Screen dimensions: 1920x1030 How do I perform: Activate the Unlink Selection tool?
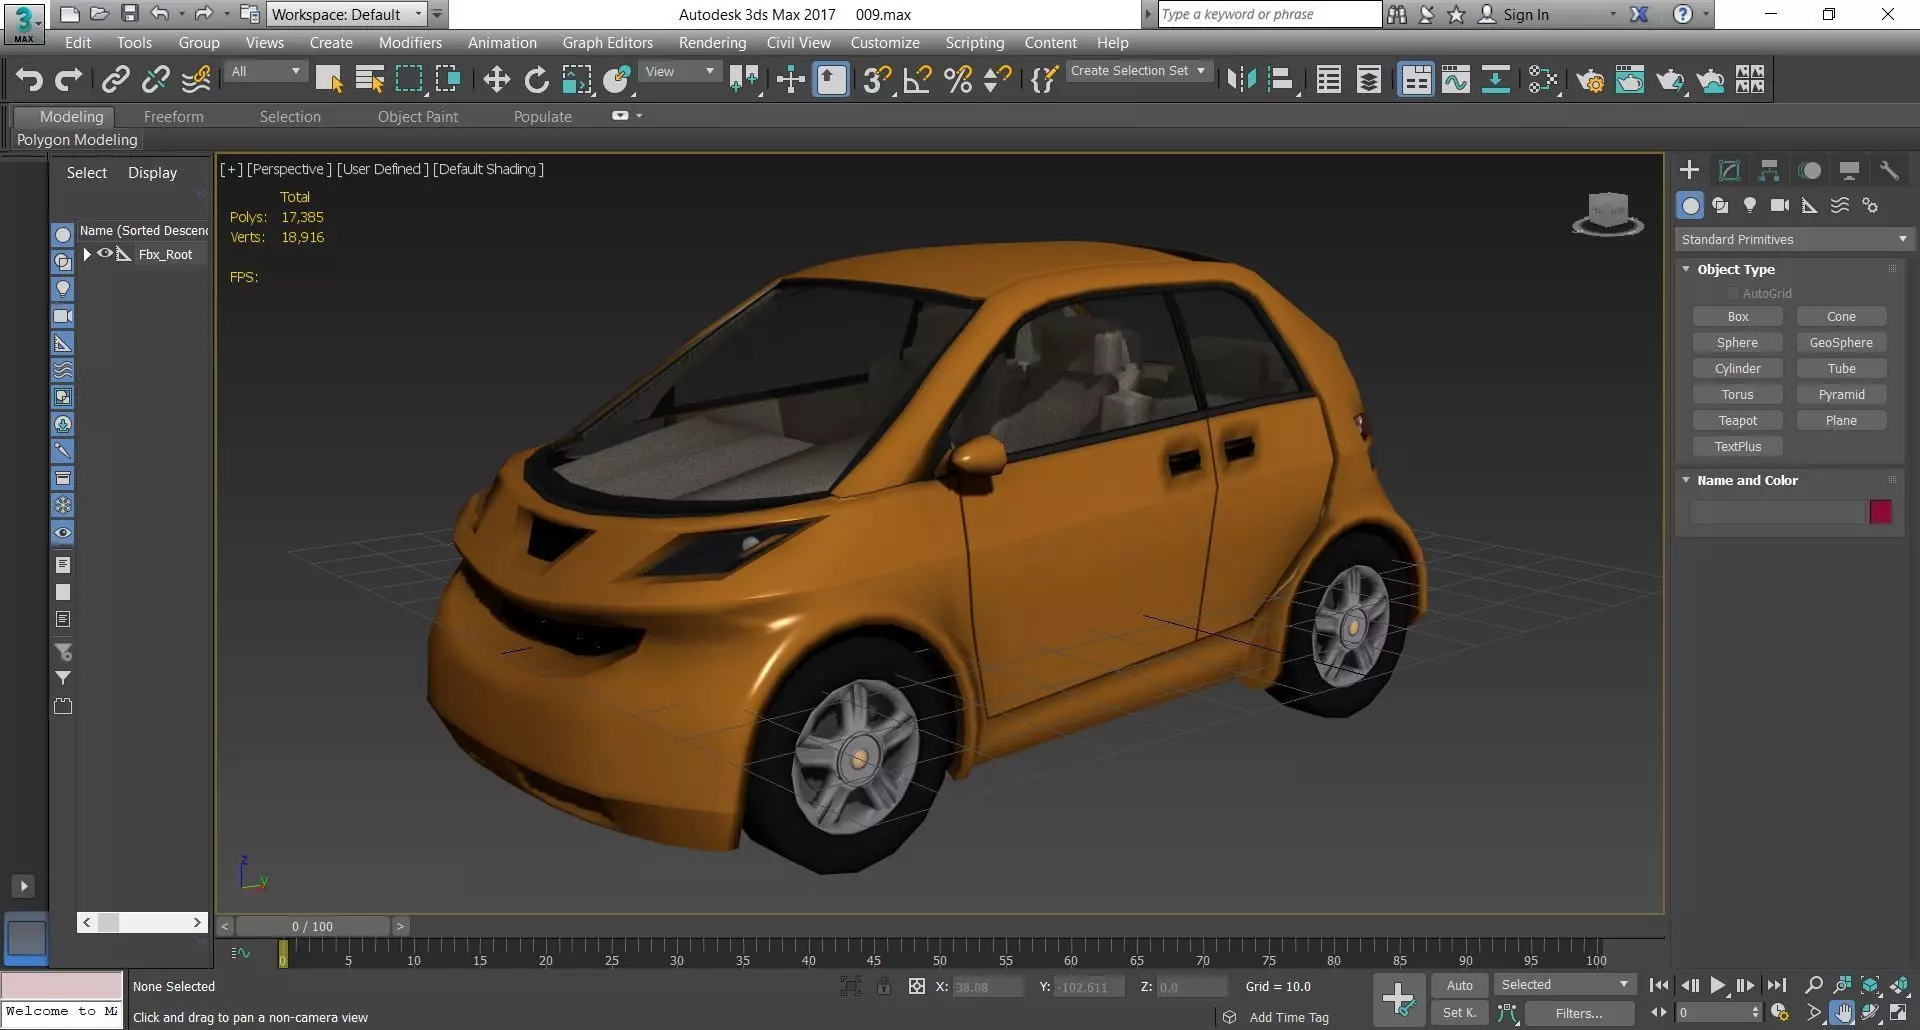156,80
